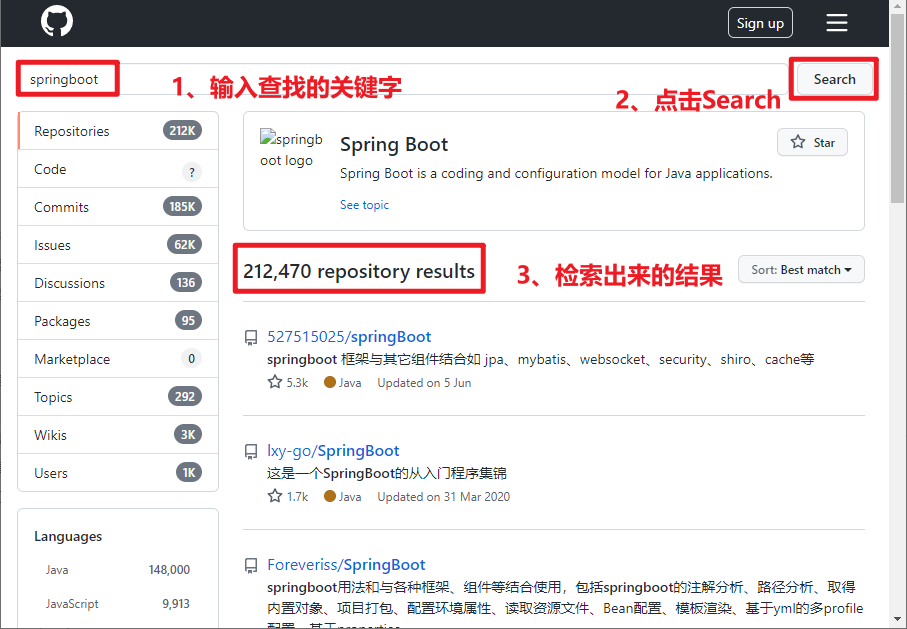Click the Search button
This screenshot has height=629, width=907.
click(x=834, y=79)
